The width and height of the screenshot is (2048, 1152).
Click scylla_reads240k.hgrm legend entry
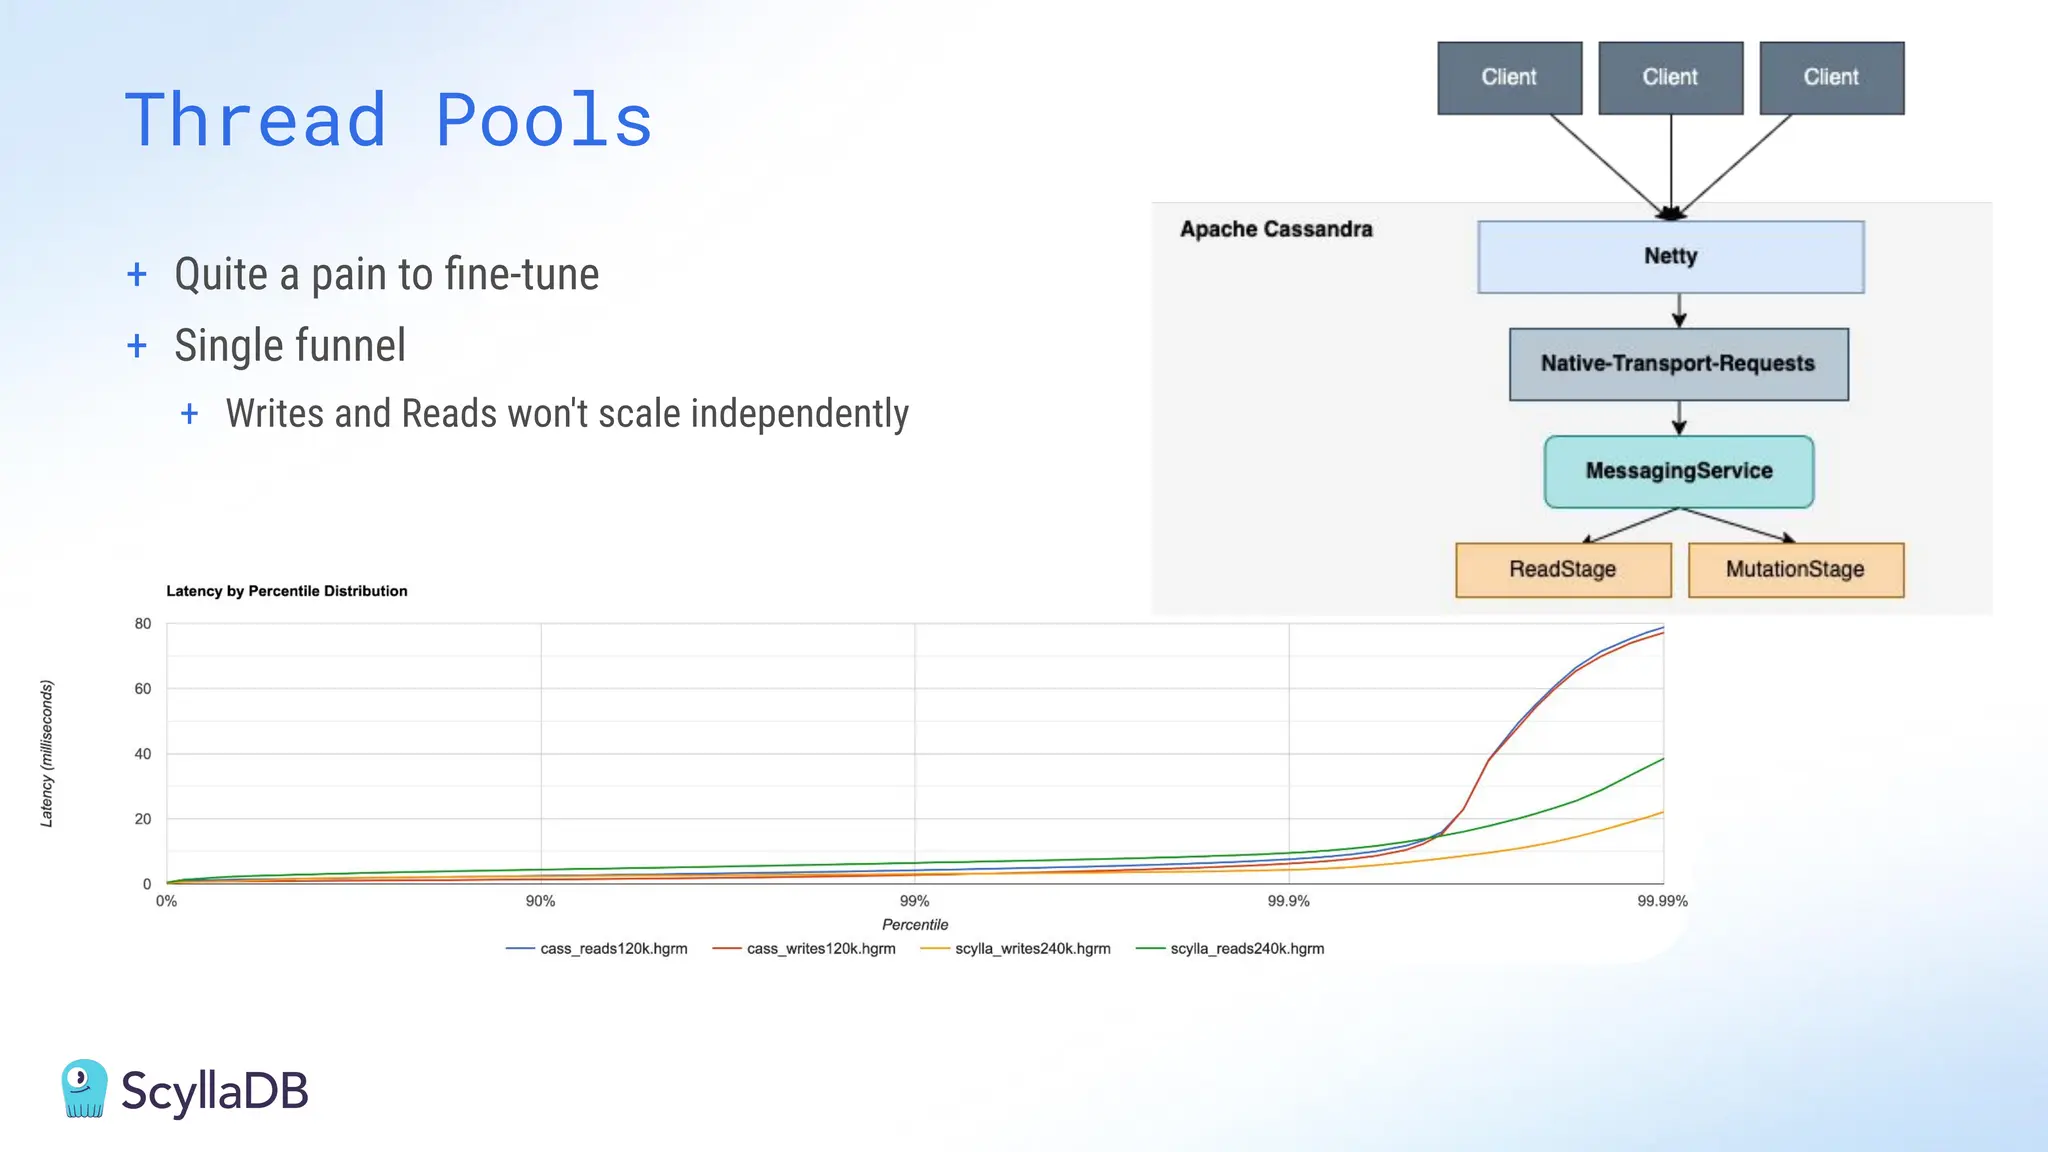(1246, 948)
